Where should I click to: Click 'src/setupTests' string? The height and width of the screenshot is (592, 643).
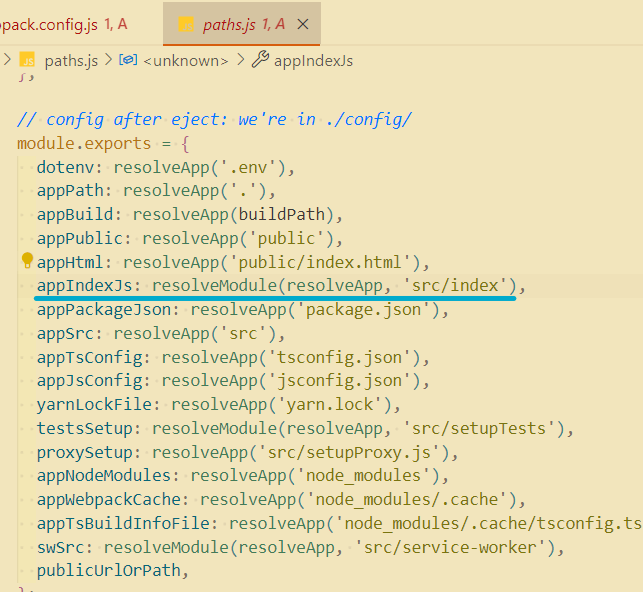[x=479, y=429]
